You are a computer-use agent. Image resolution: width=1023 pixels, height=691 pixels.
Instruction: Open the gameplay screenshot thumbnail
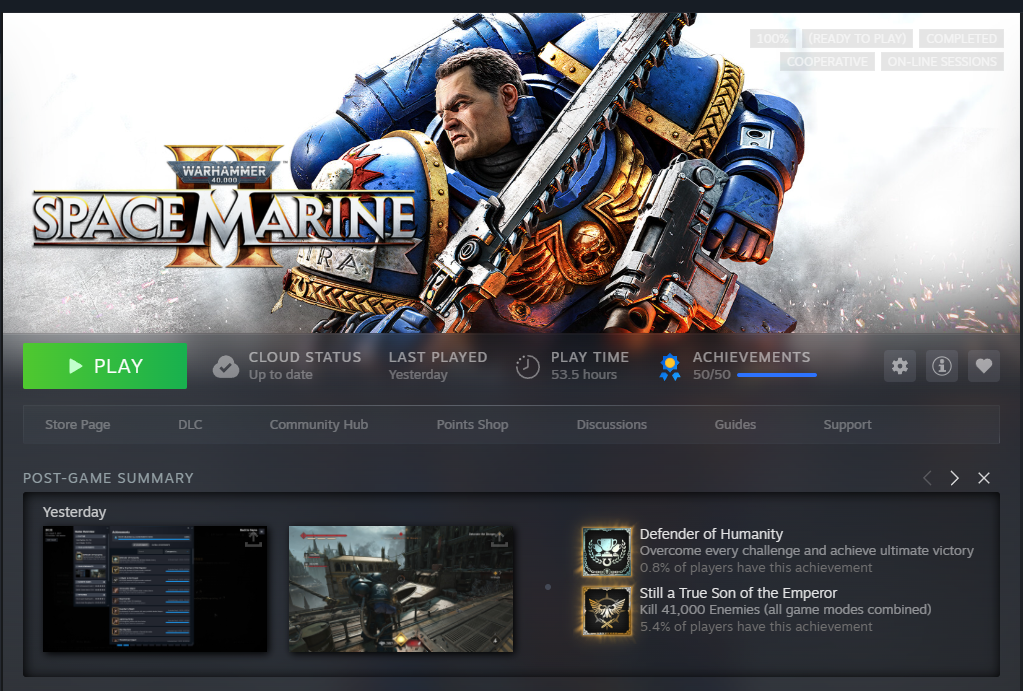(x=401, y=589)
